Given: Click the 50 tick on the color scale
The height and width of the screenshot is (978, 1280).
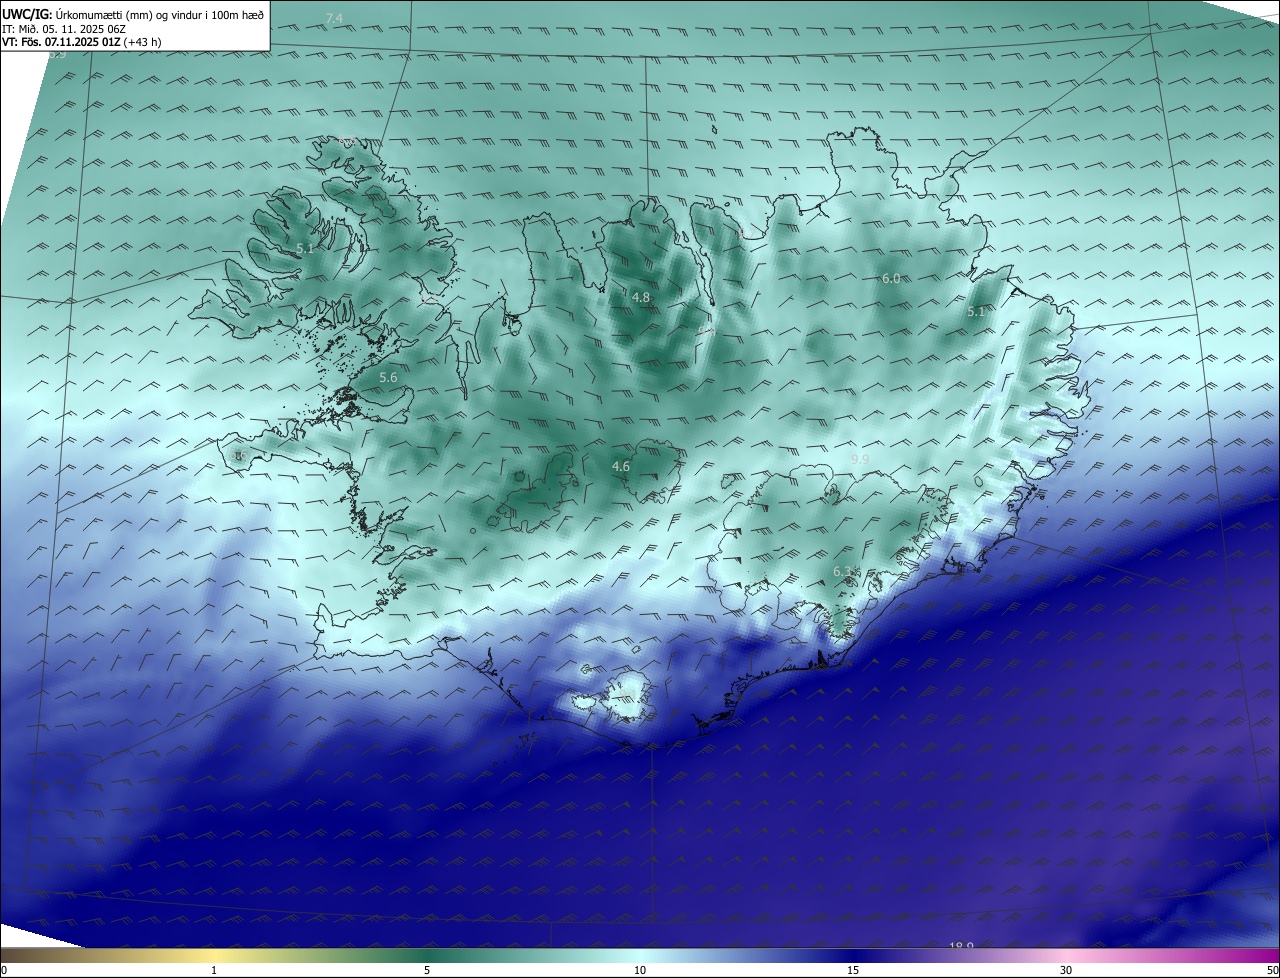Looking at the screenshot, I should [1272, 970].
